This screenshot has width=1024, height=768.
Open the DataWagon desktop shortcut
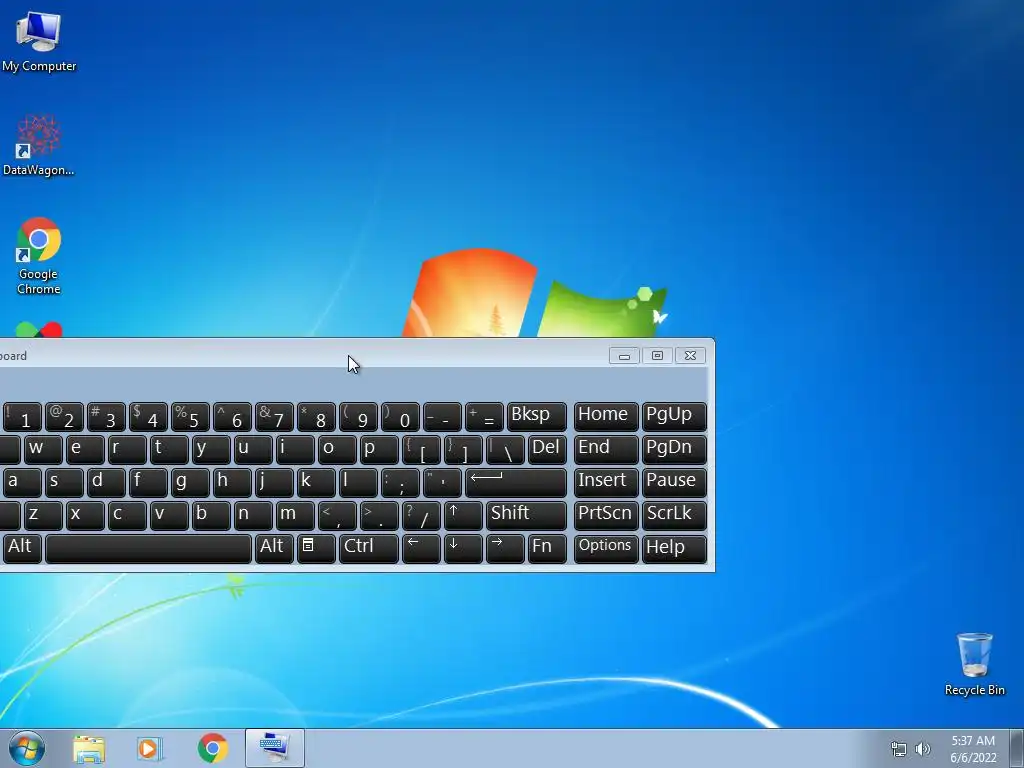[x=39, y=145]
